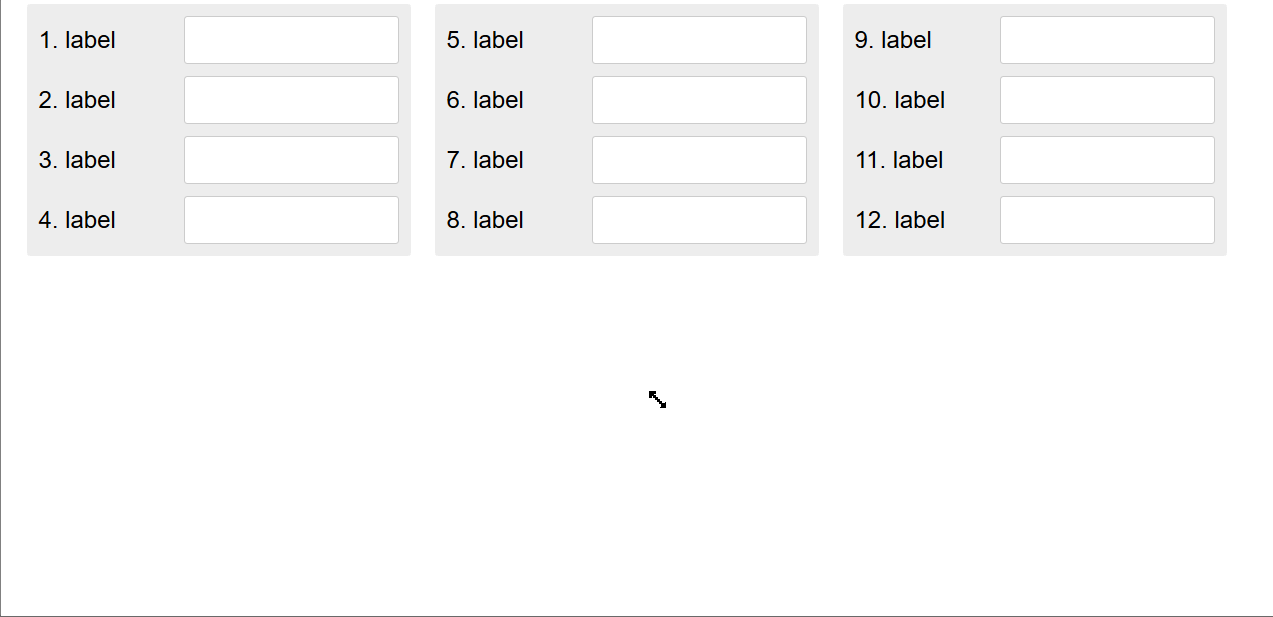Click the input next to 8. label
Screen dimensions: 1273x617
pos(699,220)
